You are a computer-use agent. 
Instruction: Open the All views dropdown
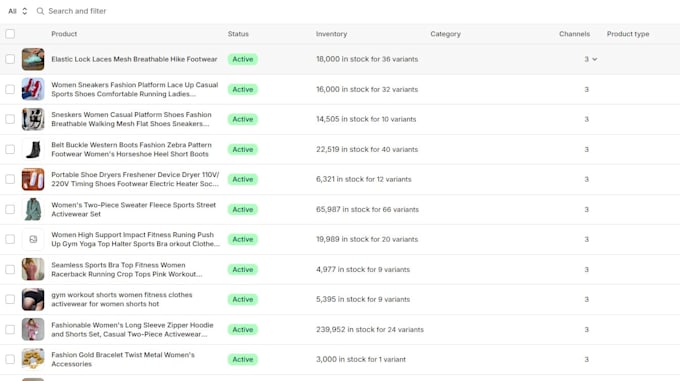18,11
